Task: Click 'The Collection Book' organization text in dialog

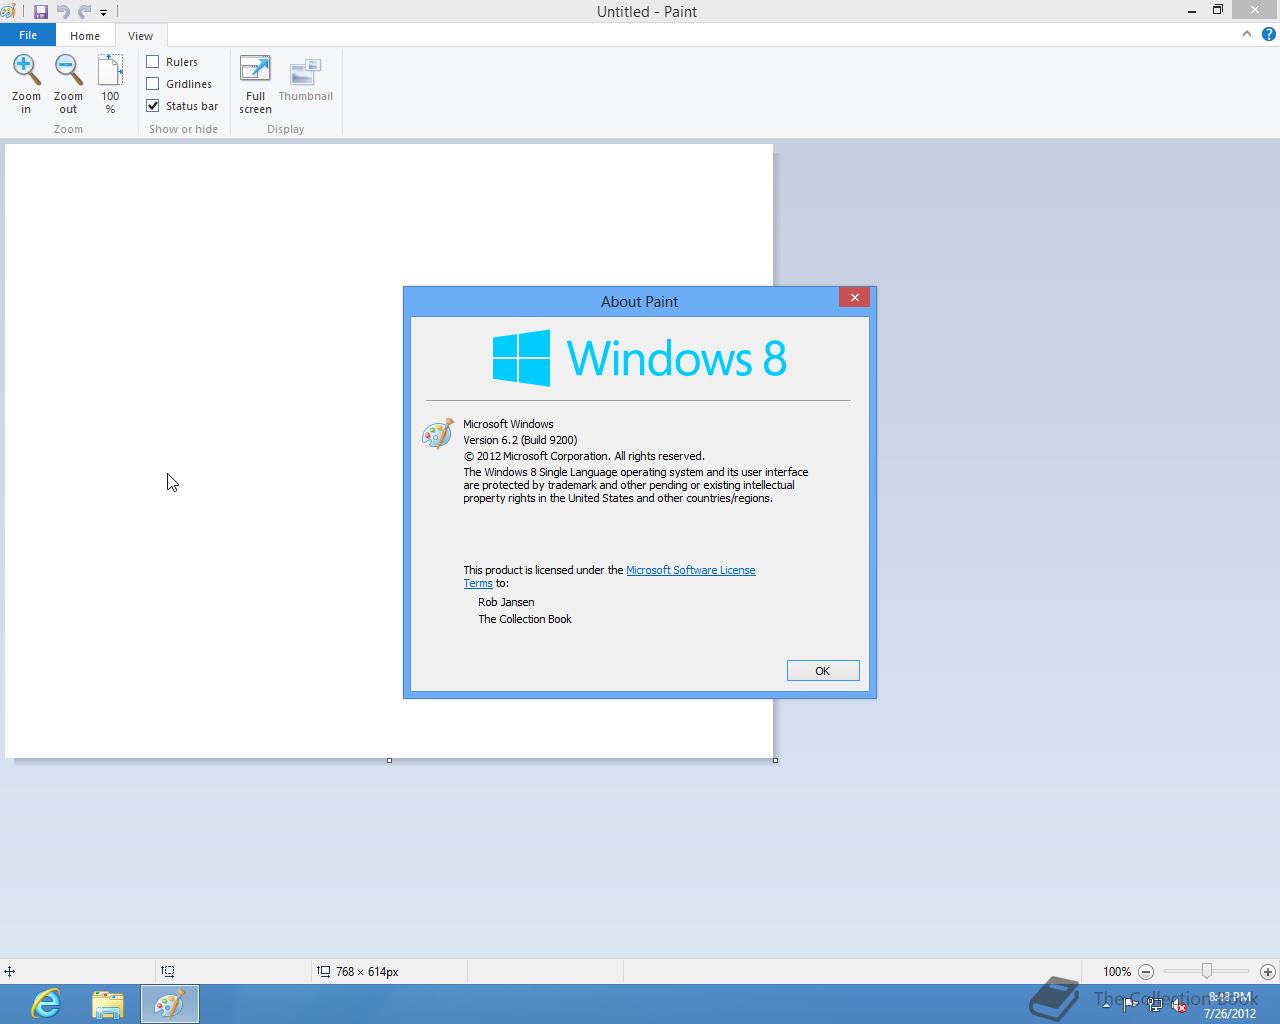Action: click(525, 619)
